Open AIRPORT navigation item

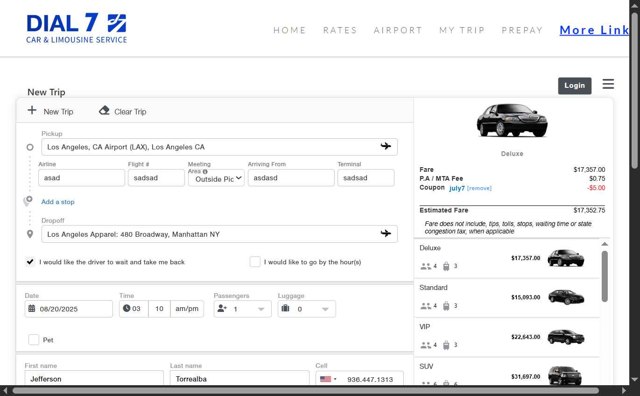(x=398, y=30)
